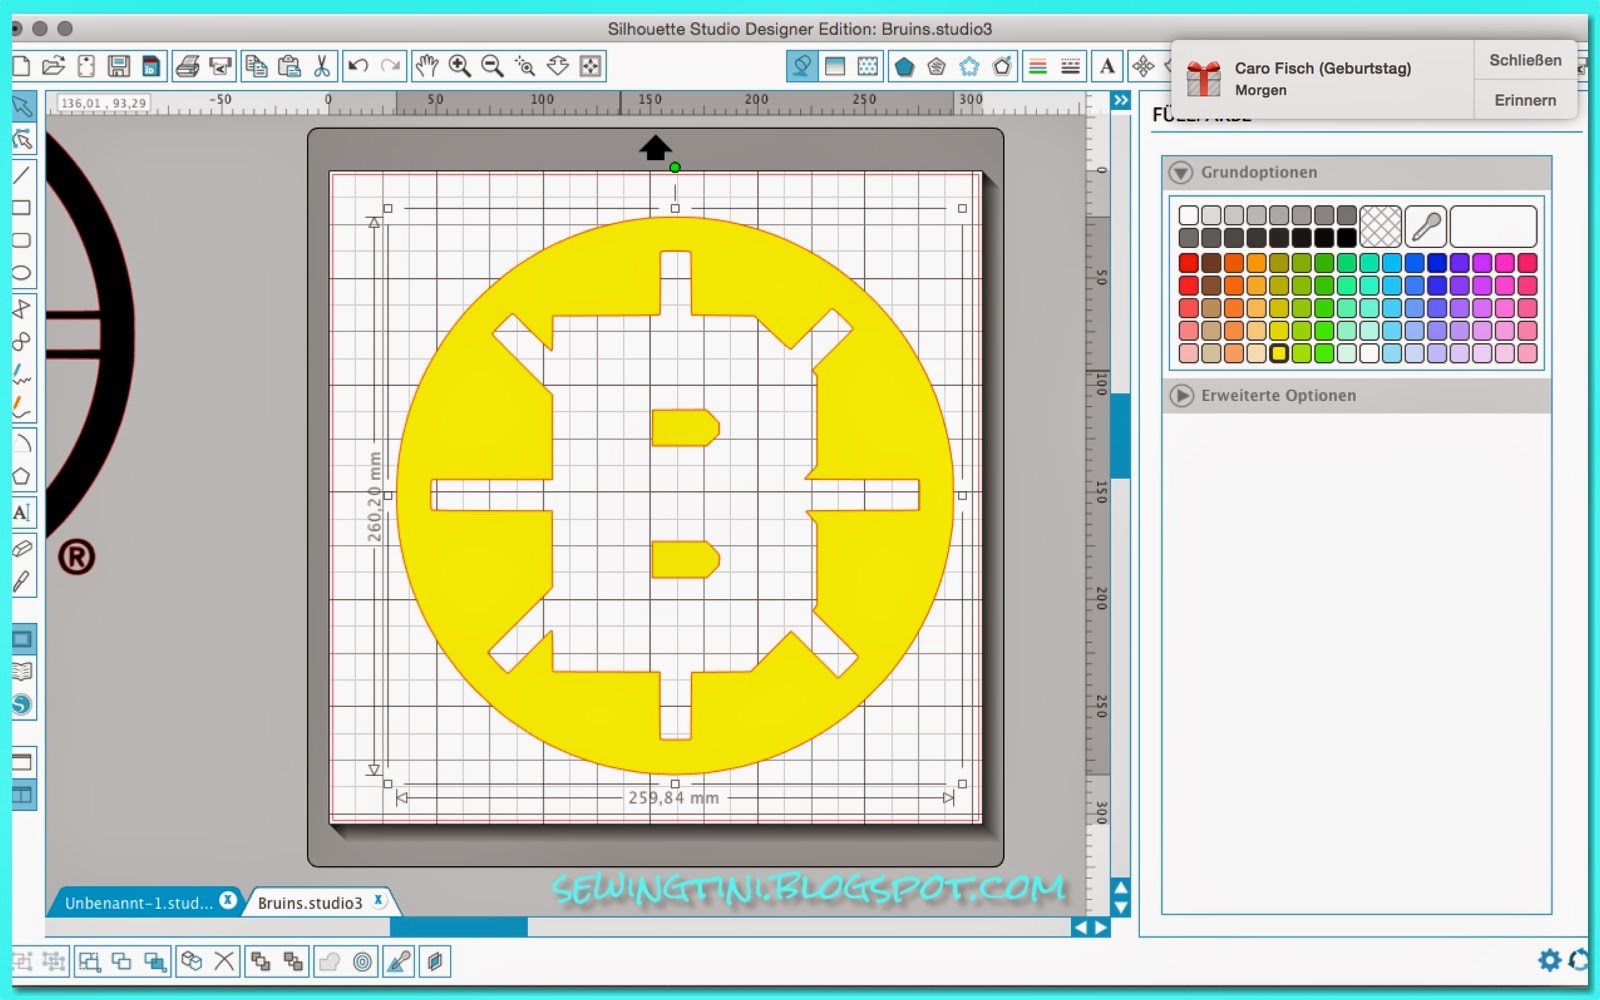This screenshot has width=1600, height=1000.
Task: Pick the bright red swatch in the first color row
Action: [1188, 263]
